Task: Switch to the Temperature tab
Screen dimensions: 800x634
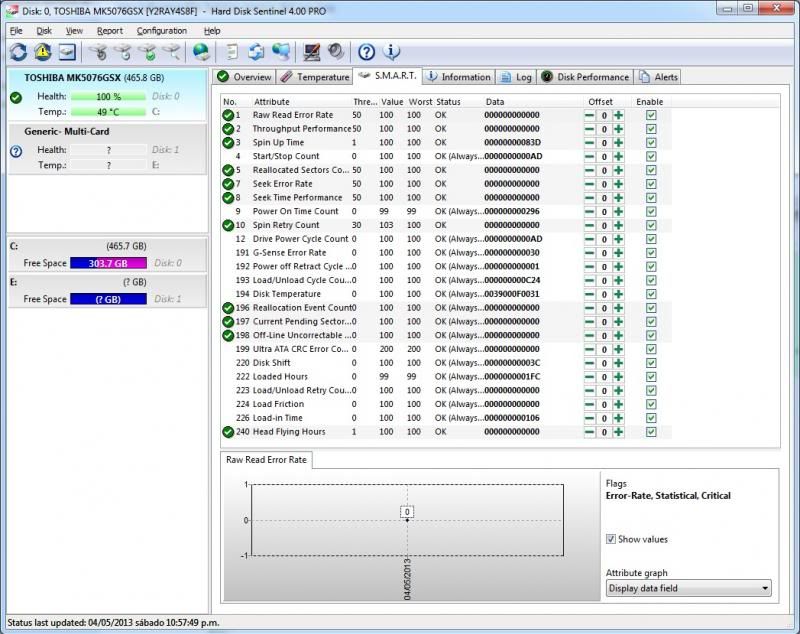Action: [x=315, y=77]
